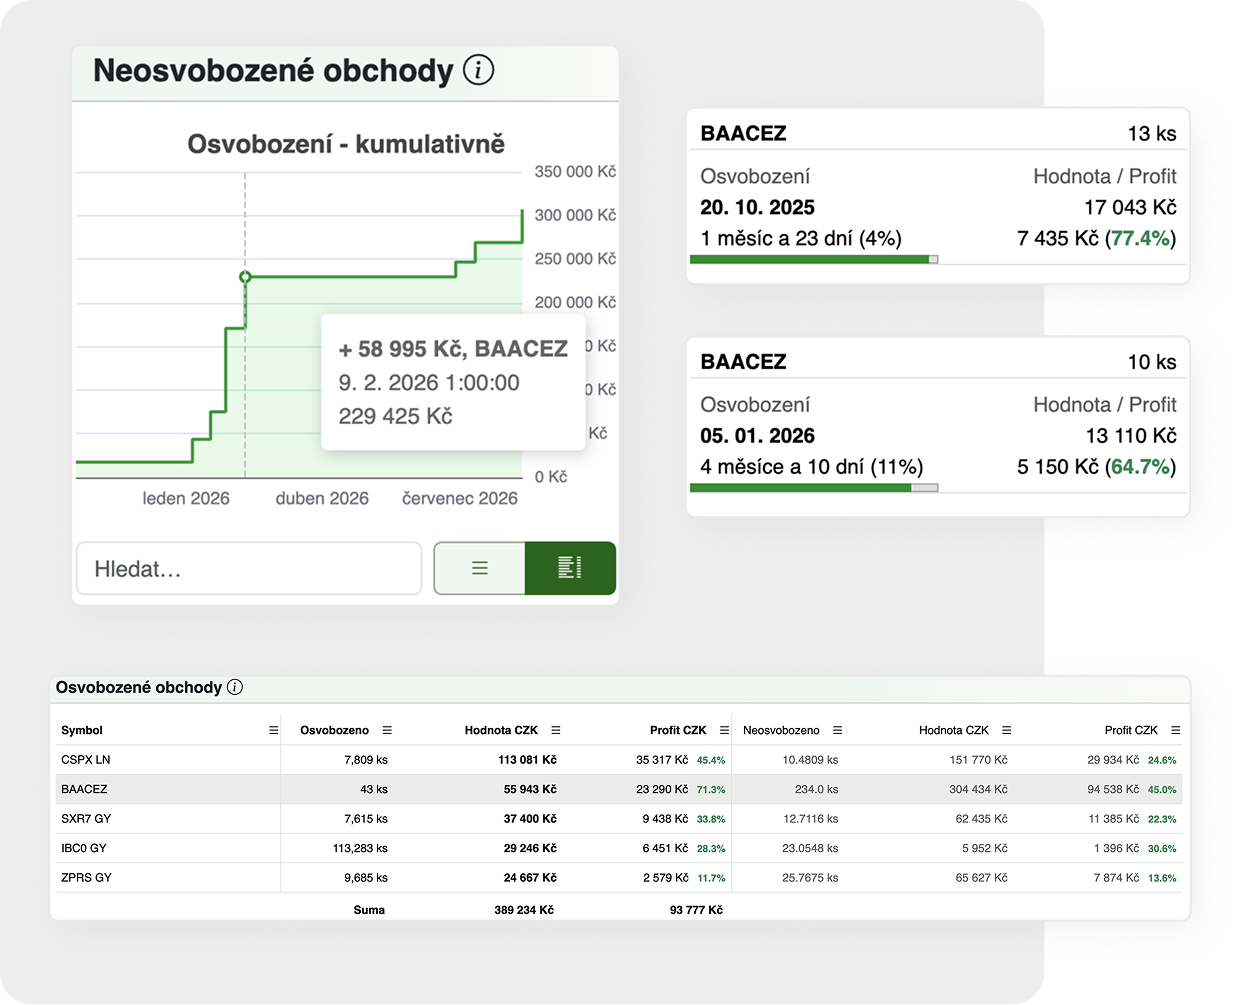The height and width of the screenshot is (1005, 1242).
Task: Open the second Hodnota CZK column menu
Action: point(1005,730)
